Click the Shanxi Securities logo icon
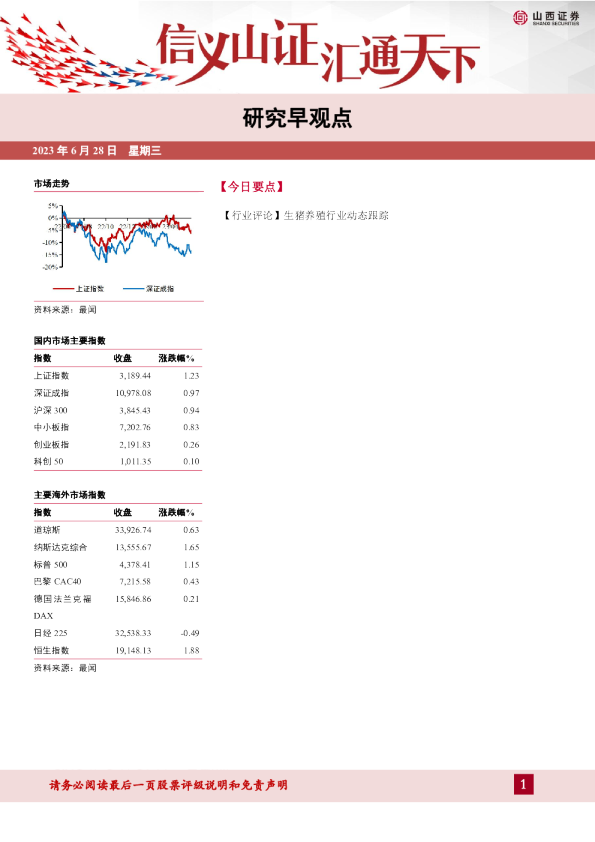 (520, 18)
